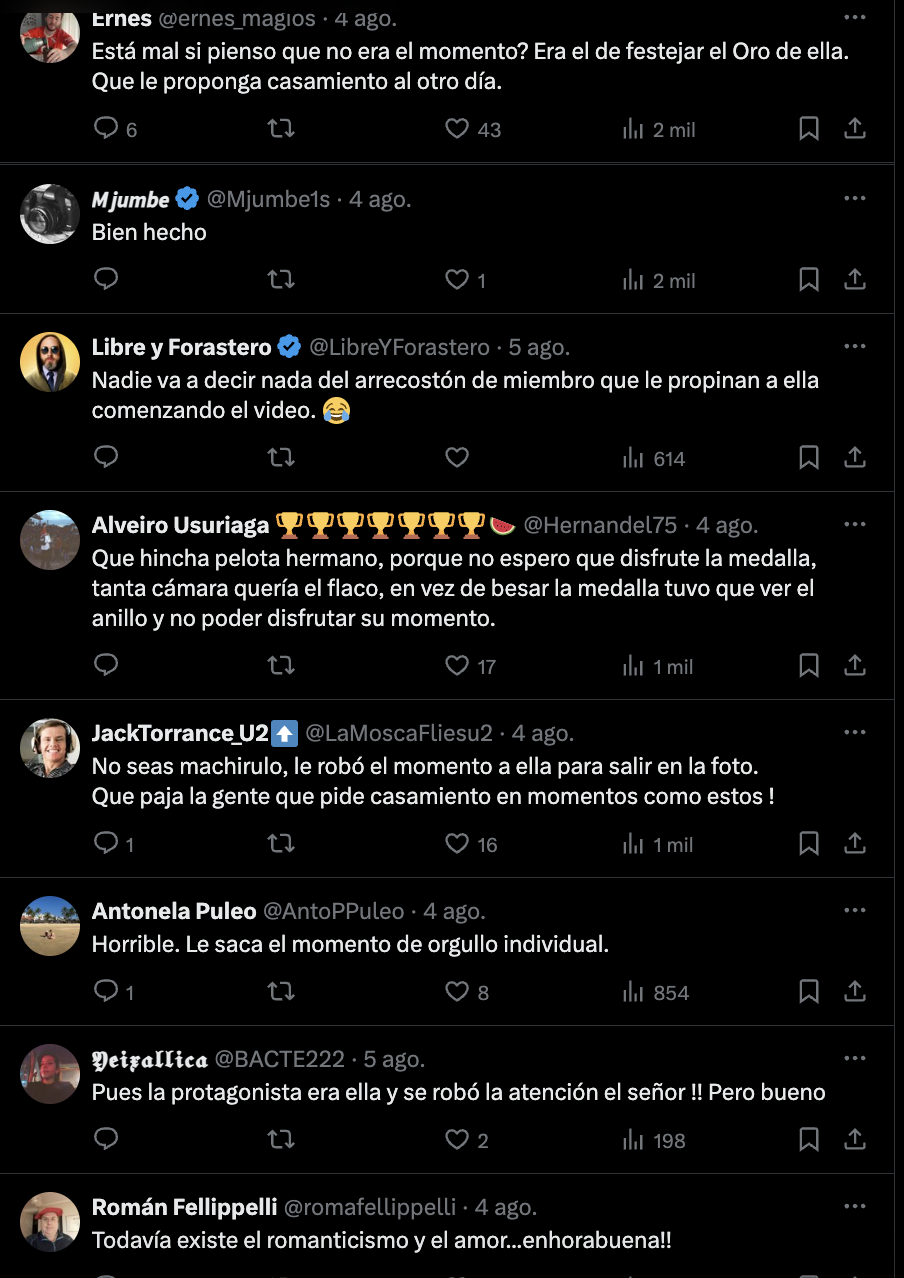
Task: Open @Hernandel75 profile handle link
Action: [x=600, y=525]
